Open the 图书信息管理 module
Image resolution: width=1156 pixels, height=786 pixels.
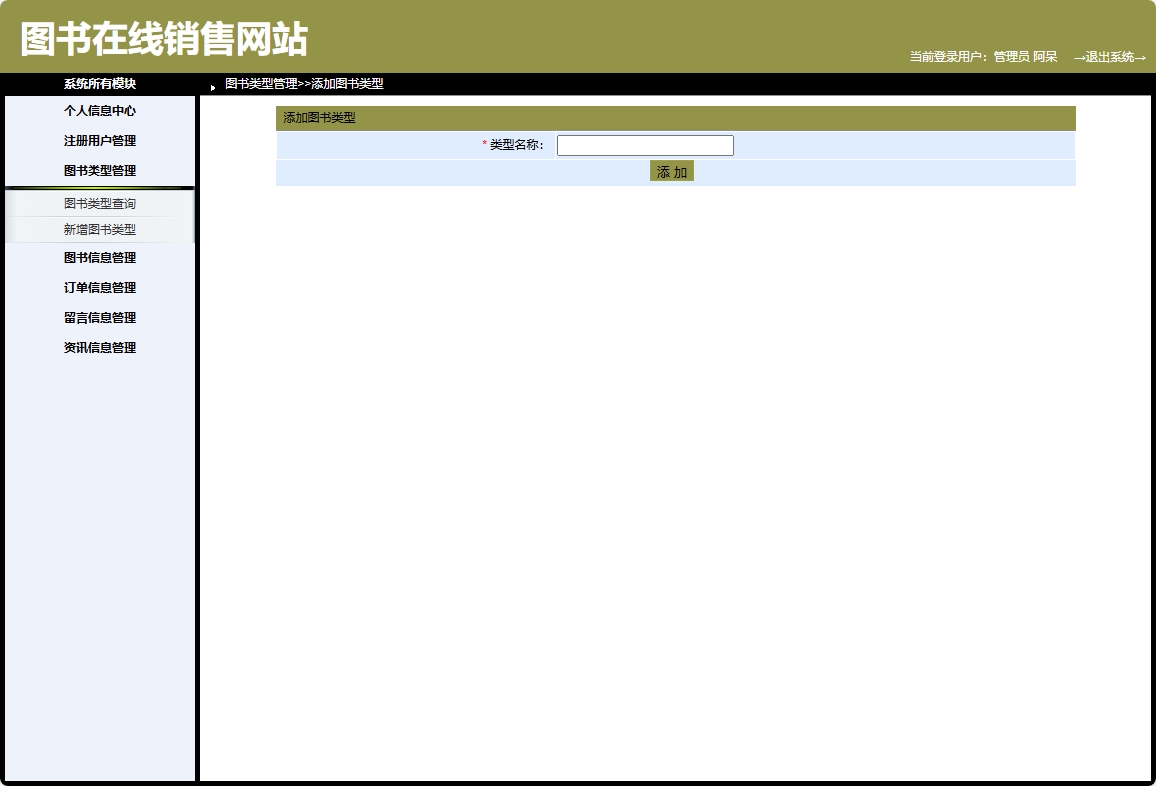pos(99,258)
